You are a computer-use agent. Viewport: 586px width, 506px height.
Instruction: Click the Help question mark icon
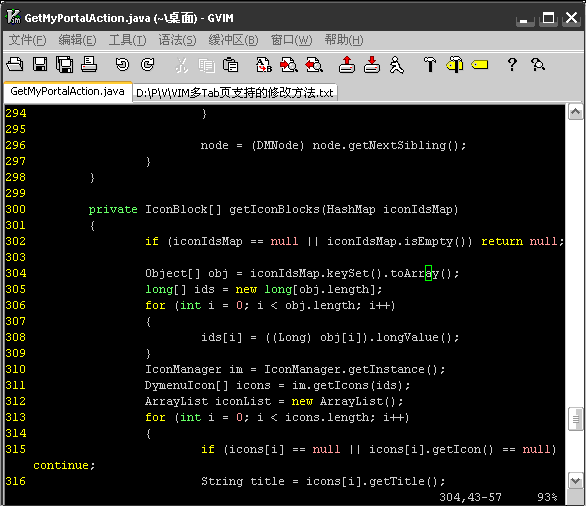pos(512,65)
